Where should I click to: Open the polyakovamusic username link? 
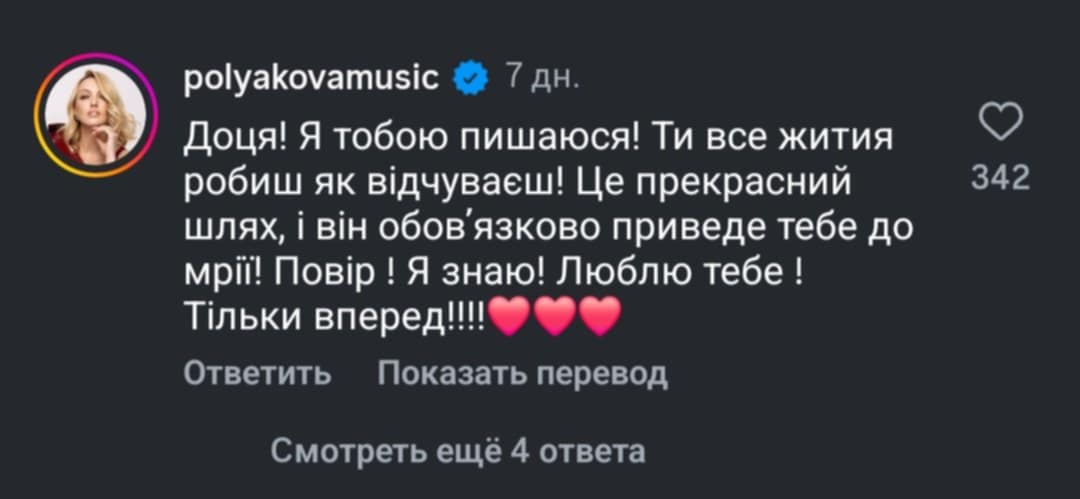tap(313, 77)
